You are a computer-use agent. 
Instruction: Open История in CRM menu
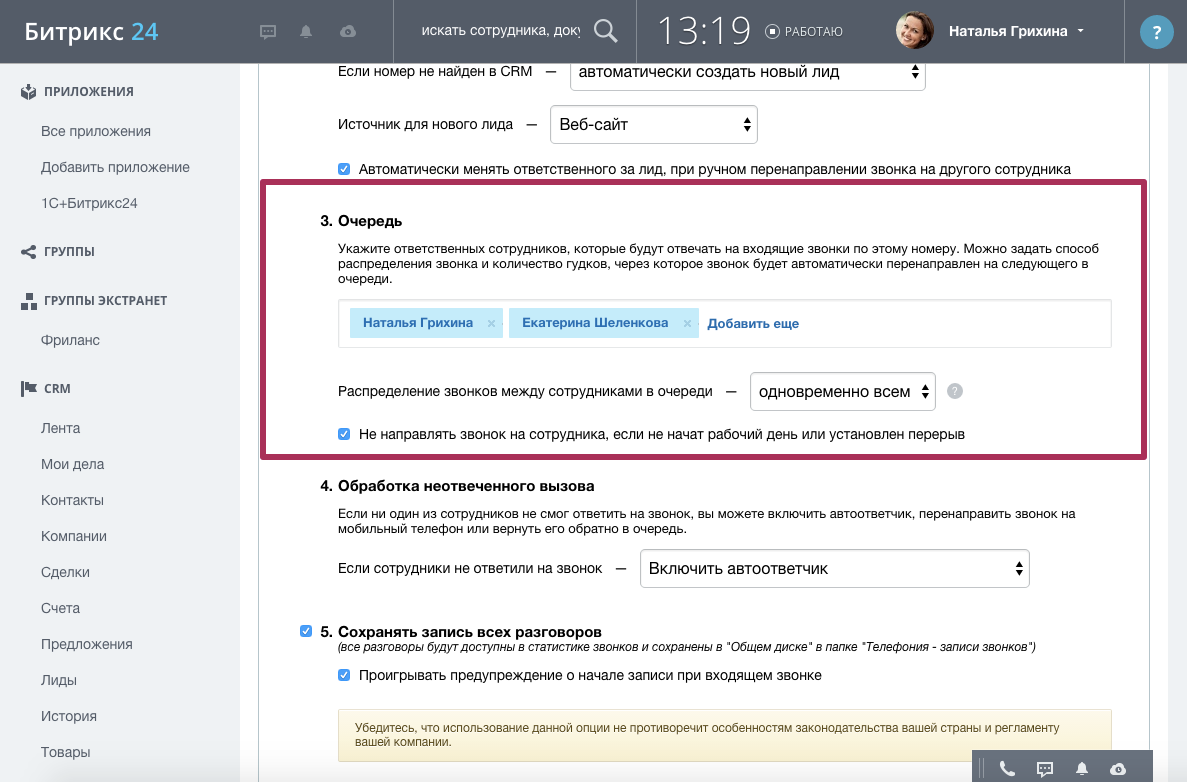[69, 716]
